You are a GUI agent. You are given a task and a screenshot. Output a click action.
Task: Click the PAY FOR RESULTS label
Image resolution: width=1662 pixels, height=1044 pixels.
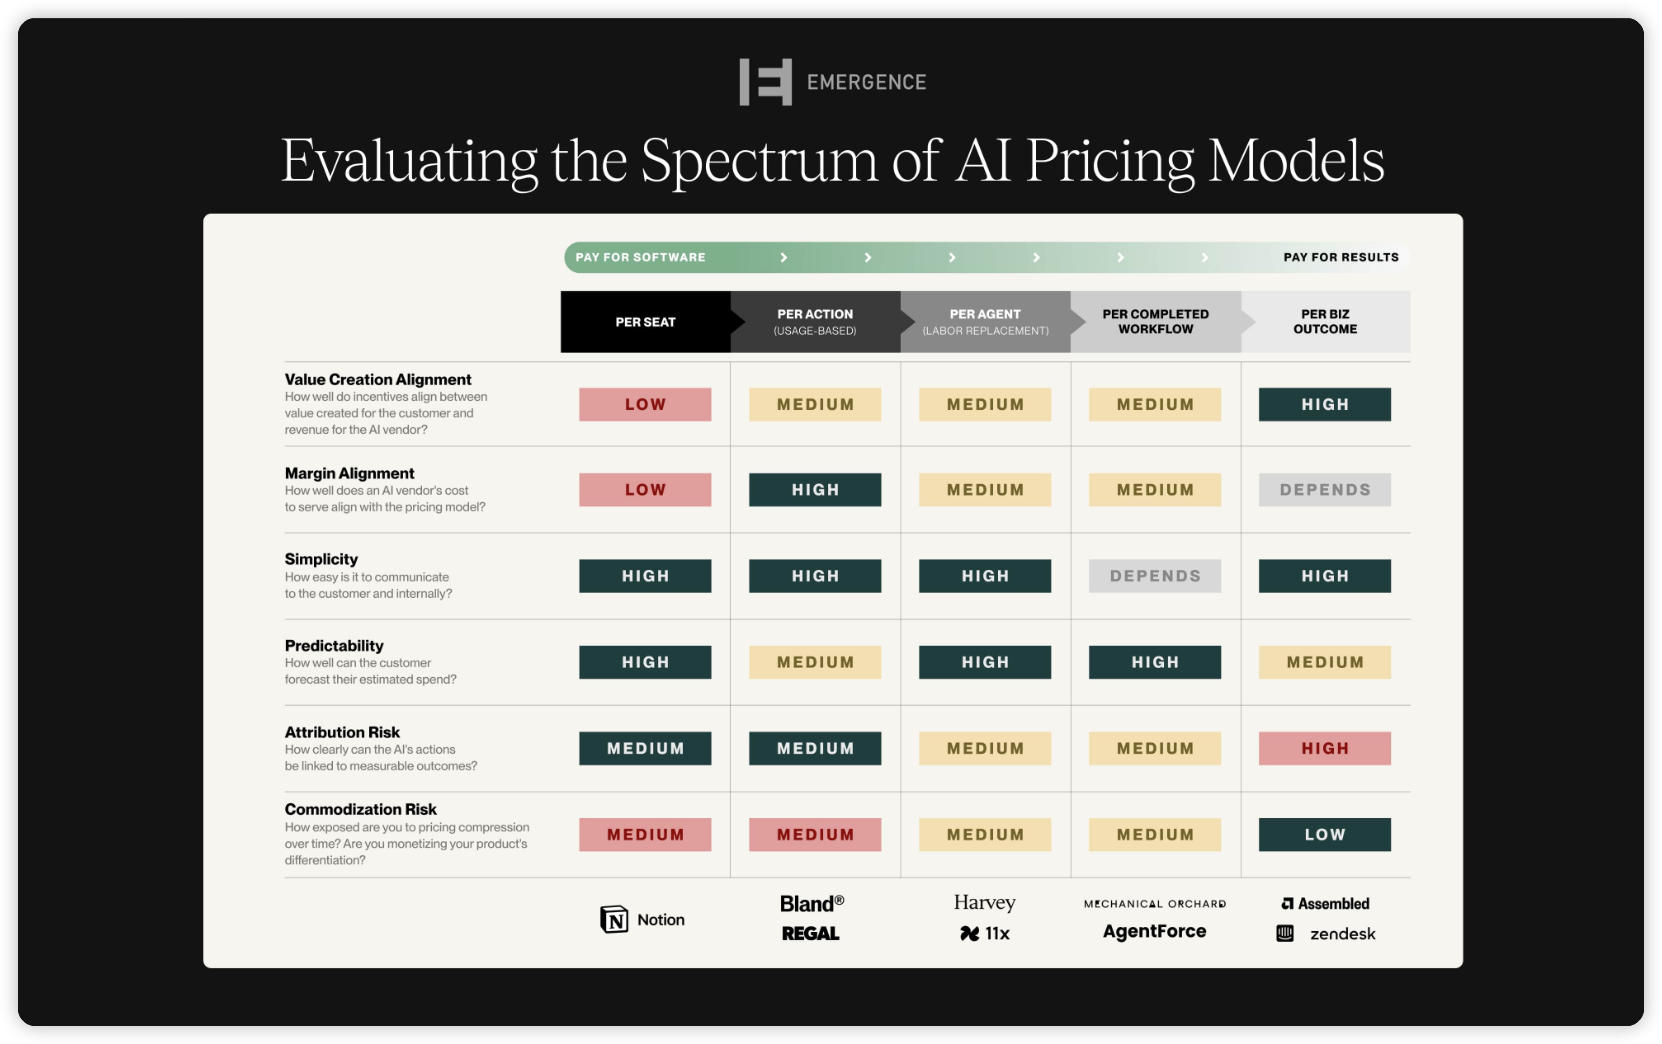1341,257
